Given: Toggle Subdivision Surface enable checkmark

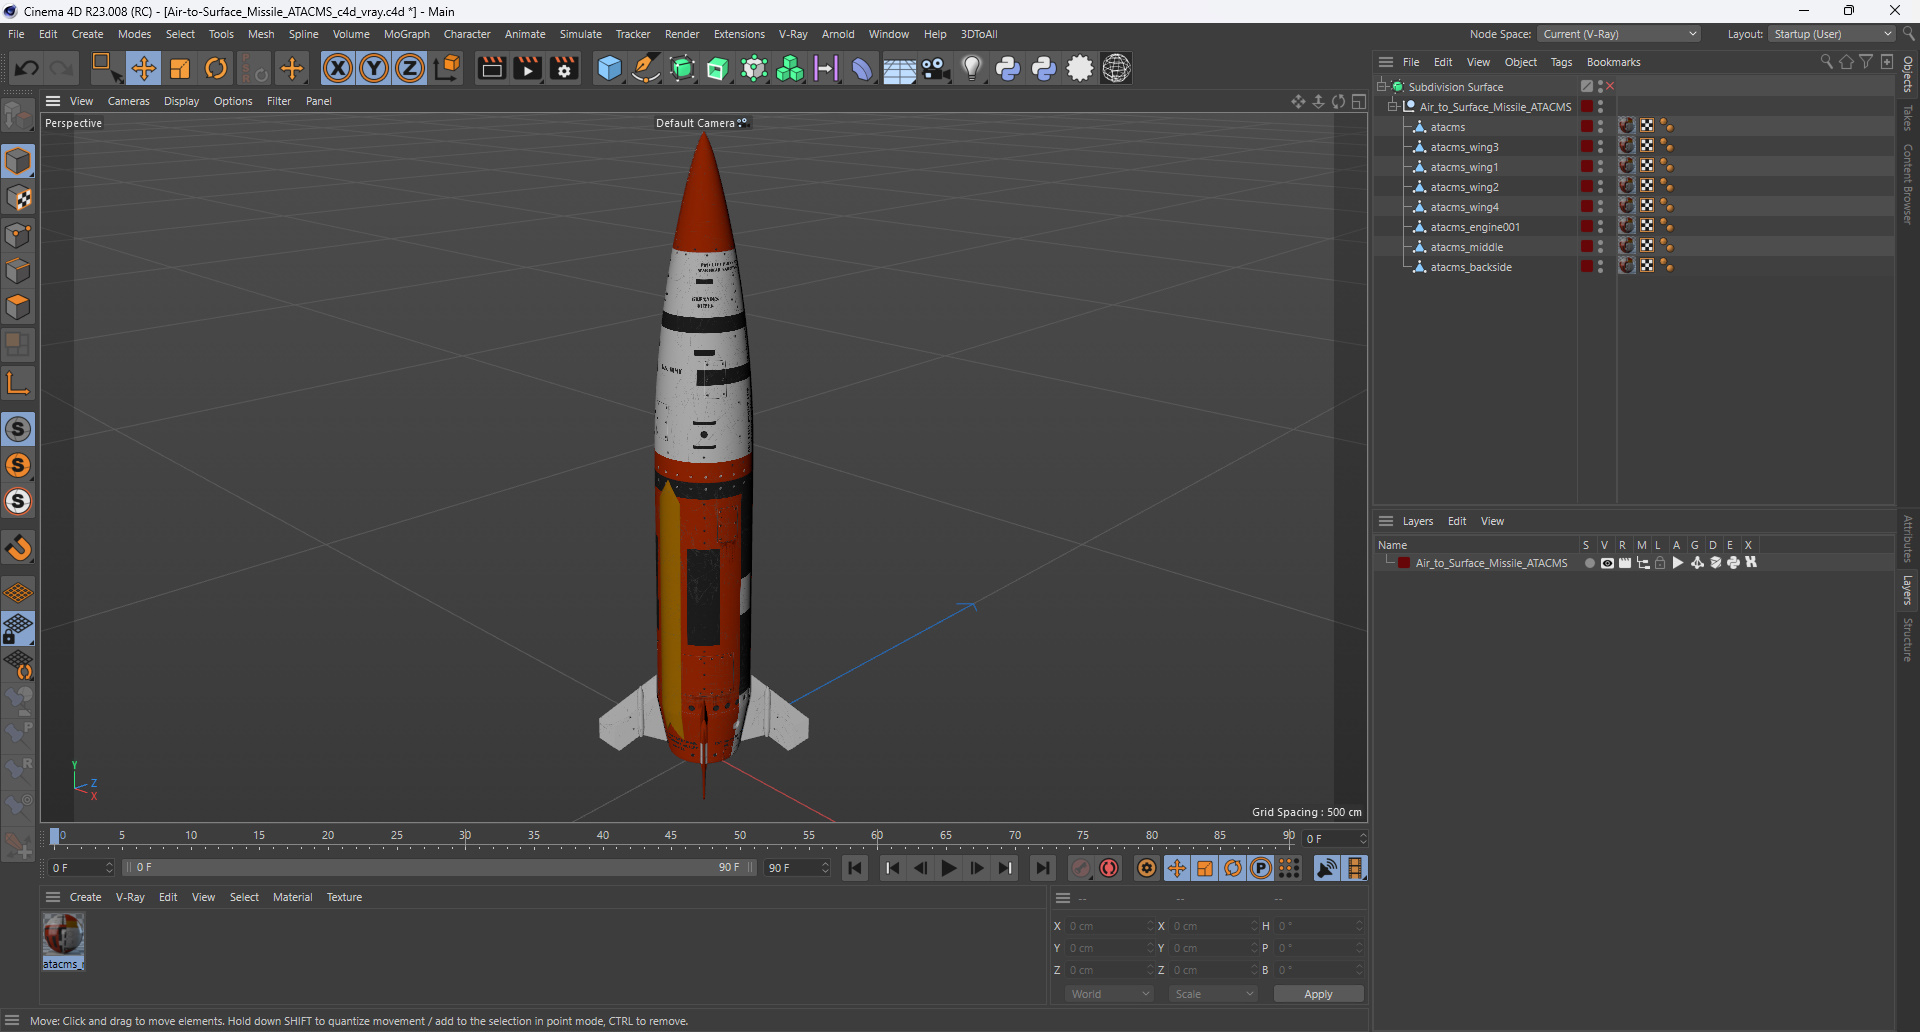Looking at the screenshot, I should click(1610, 87).
